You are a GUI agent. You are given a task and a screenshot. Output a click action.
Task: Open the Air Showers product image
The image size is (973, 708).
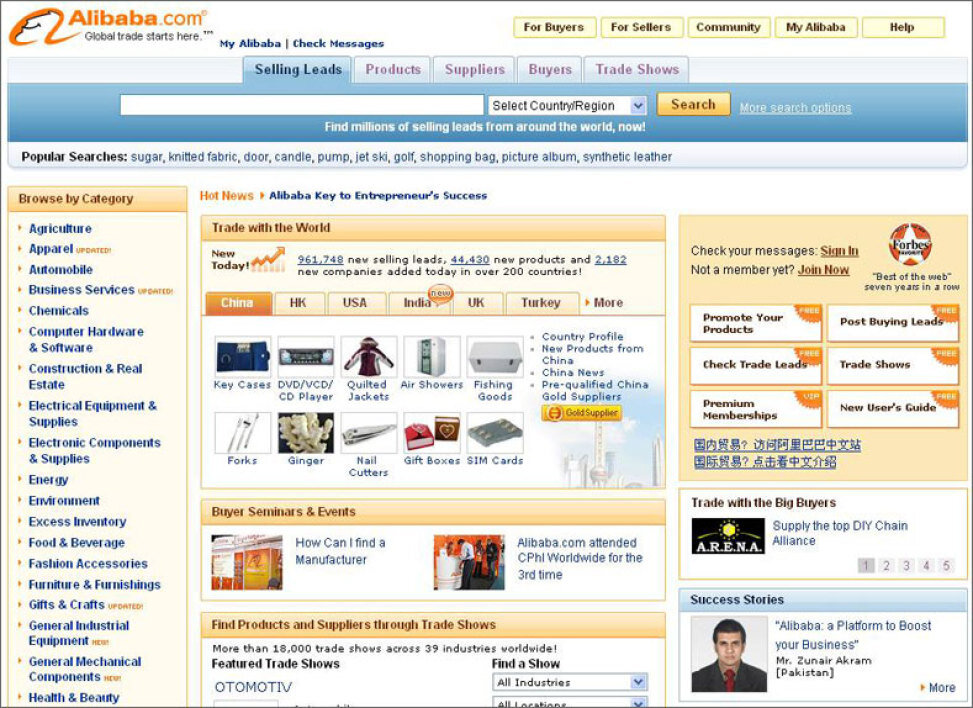click(432, 357)
